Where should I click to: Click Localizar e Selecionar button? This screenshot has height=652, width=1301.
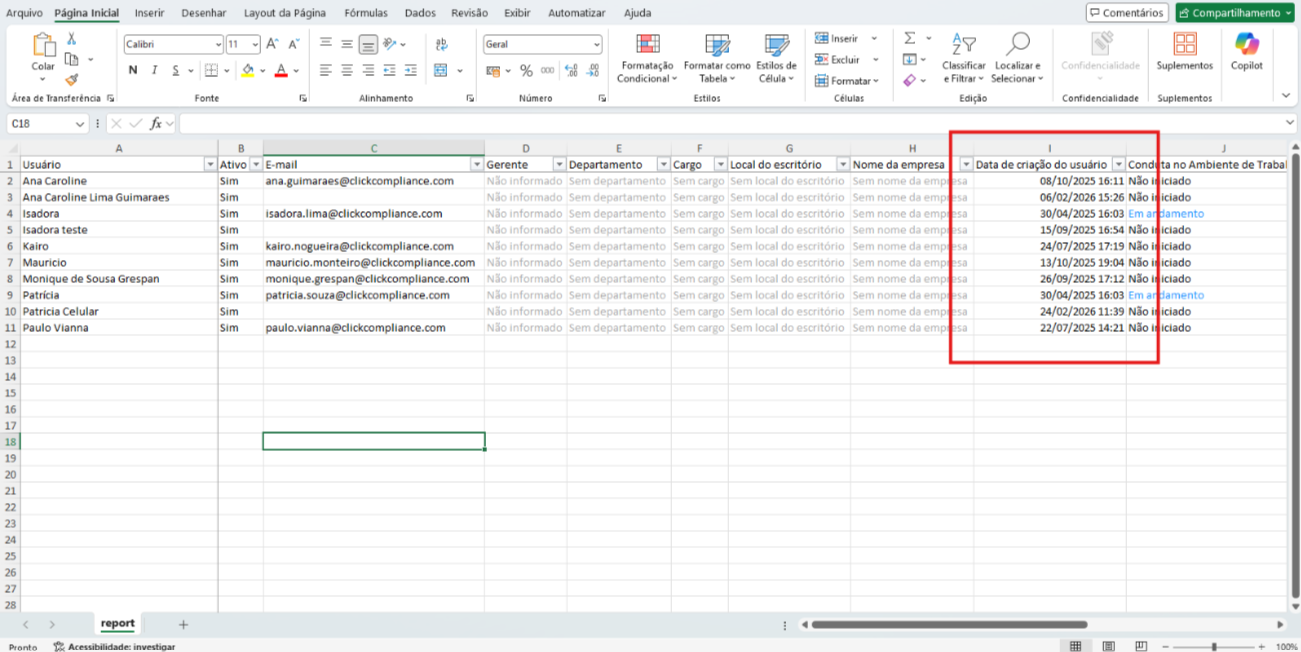(x=1018, y=58)
